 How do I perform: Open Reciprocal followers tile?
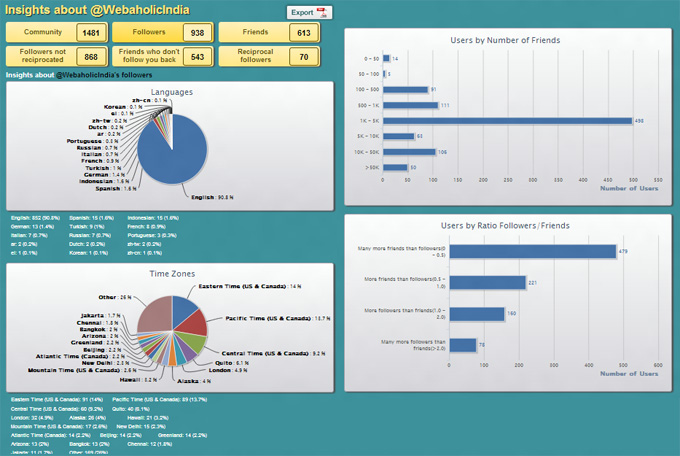269,56
